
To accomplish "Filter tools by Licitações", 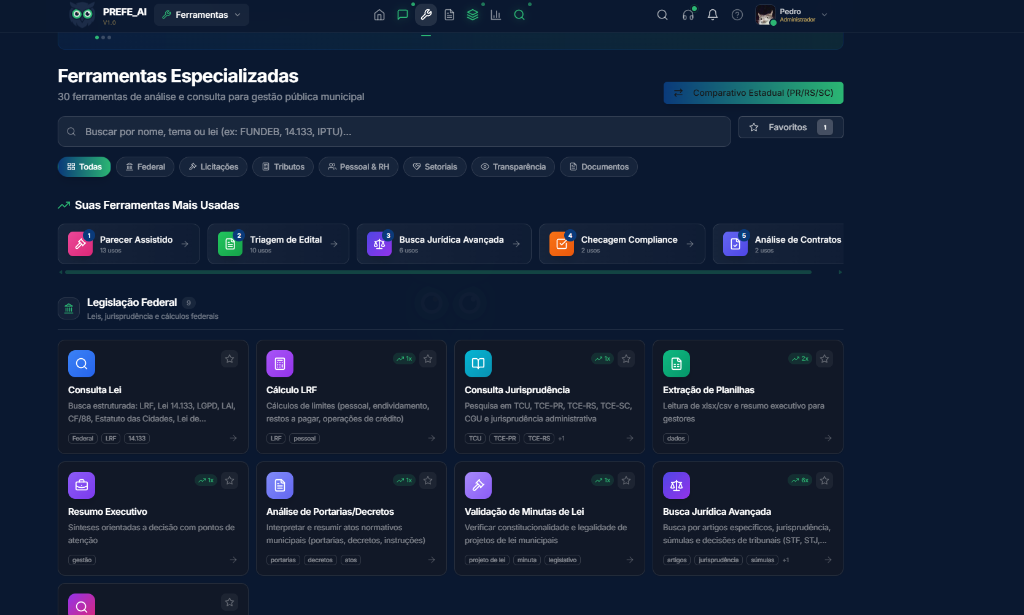I will tap(213, 166).
